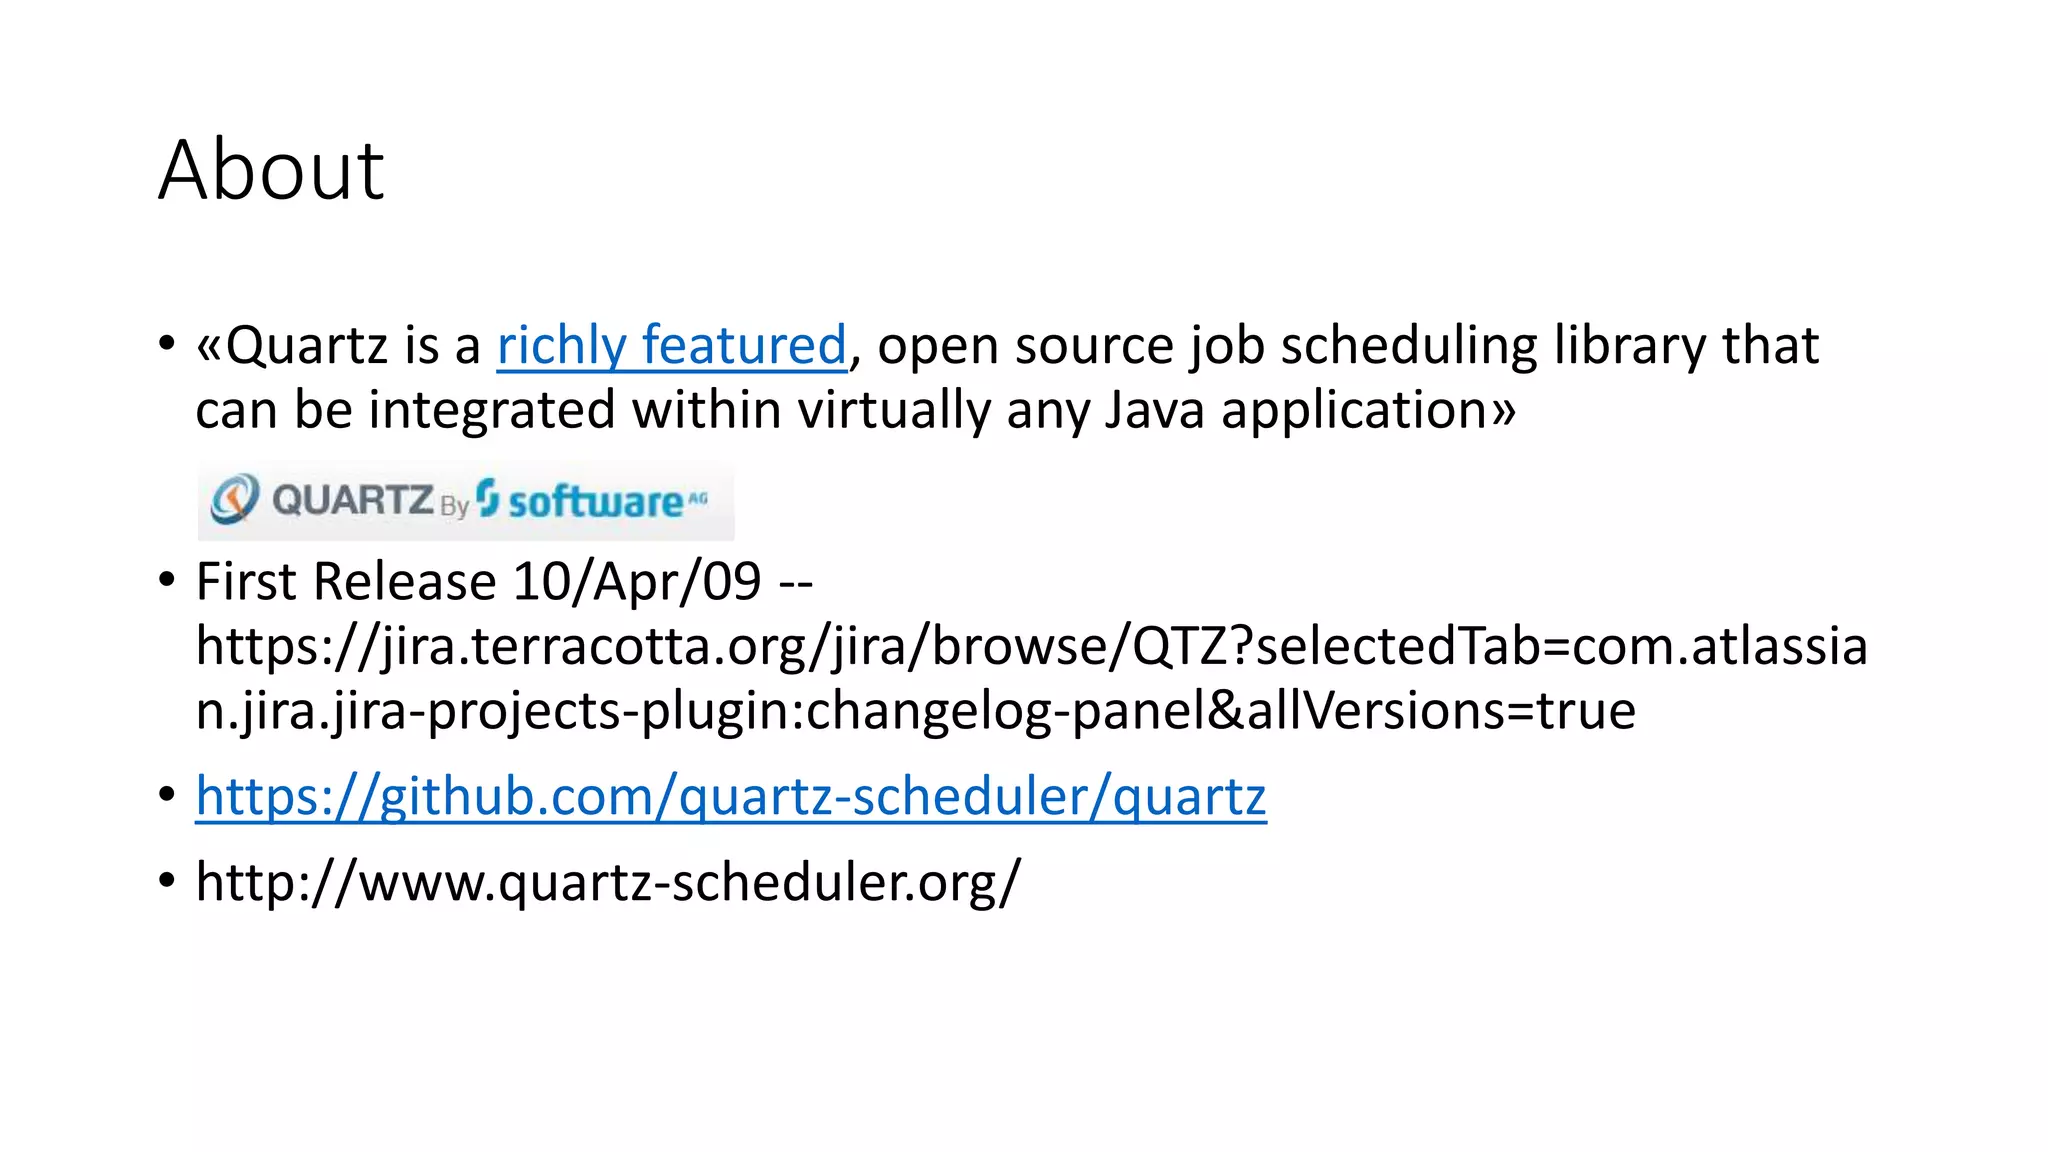The height and width of the screenshot is (1152, 2048).
Task: Click the jira.terracotta.org URL text
Action: pos(1030,646)
